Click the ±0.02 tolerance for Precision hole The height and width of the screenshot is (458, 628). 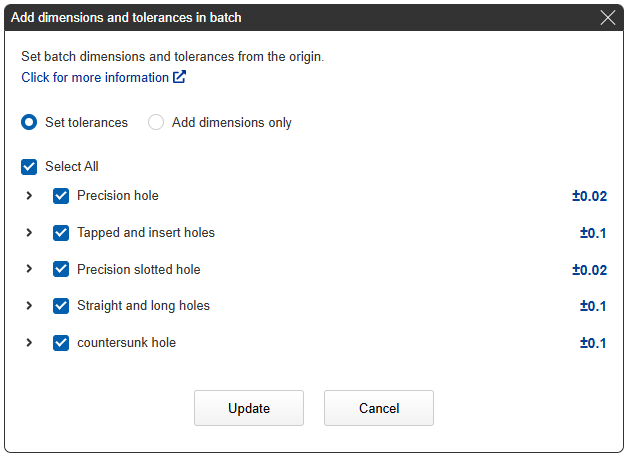589,196
